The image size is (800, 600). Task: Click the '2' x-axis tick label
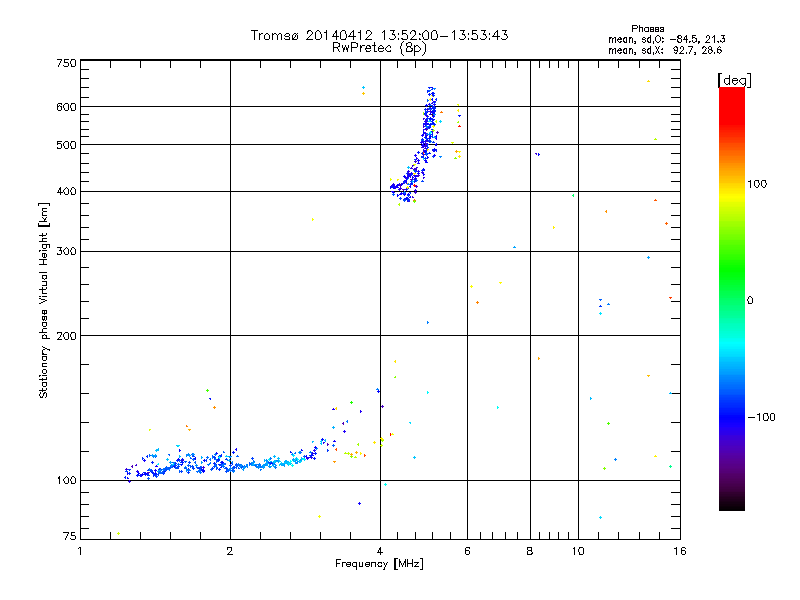coord(230,551)
